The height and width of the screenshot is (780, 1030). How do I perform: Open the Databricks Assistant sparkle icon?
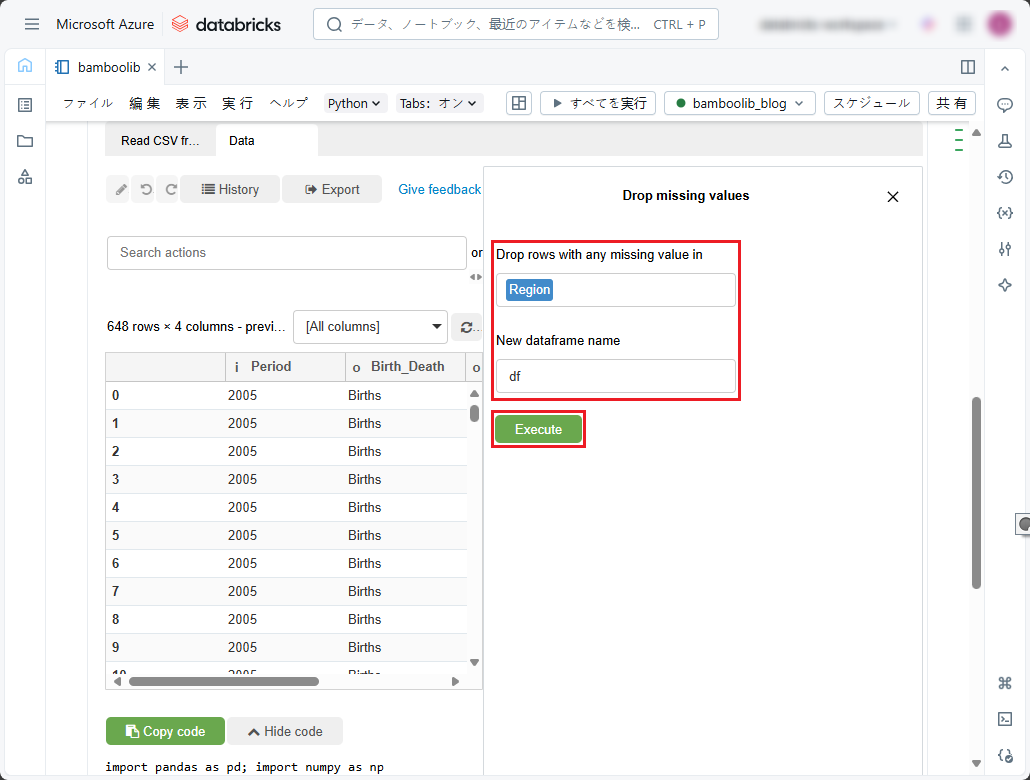coord(1005,285)
